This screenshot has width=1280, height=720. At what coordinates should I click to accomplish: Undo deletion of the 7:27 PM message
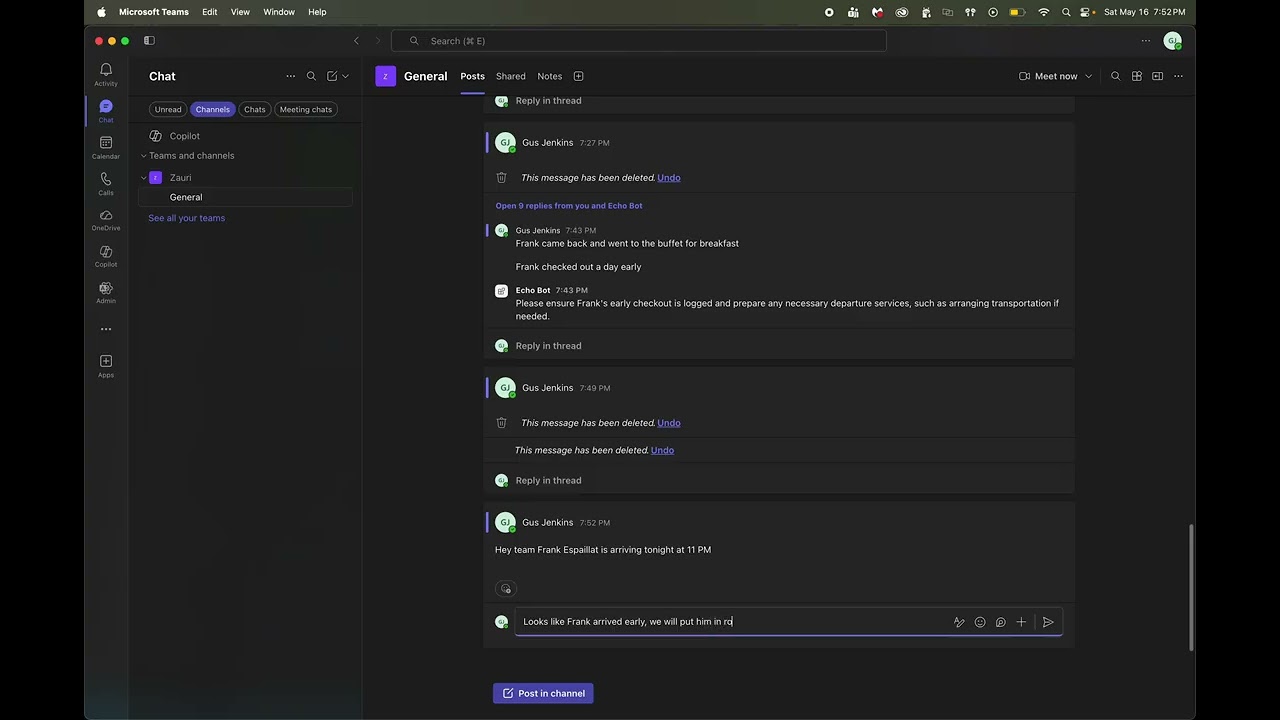pos(669,178)
